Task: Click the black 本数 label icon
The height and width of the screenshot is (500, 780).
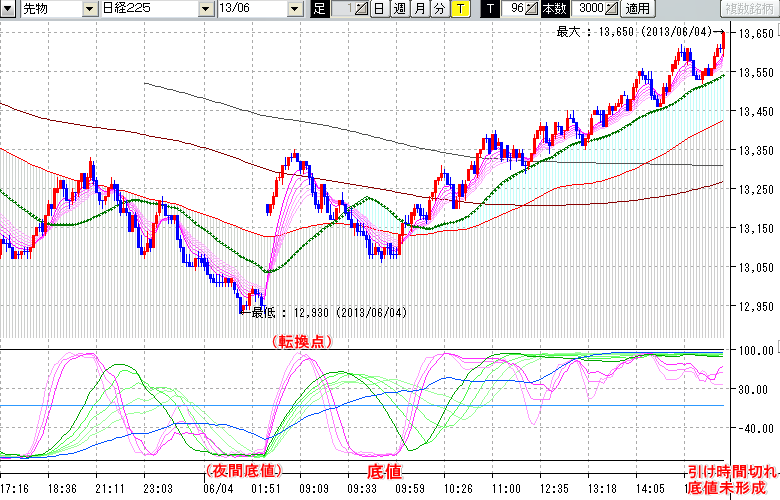Action: tap(553, 9)
